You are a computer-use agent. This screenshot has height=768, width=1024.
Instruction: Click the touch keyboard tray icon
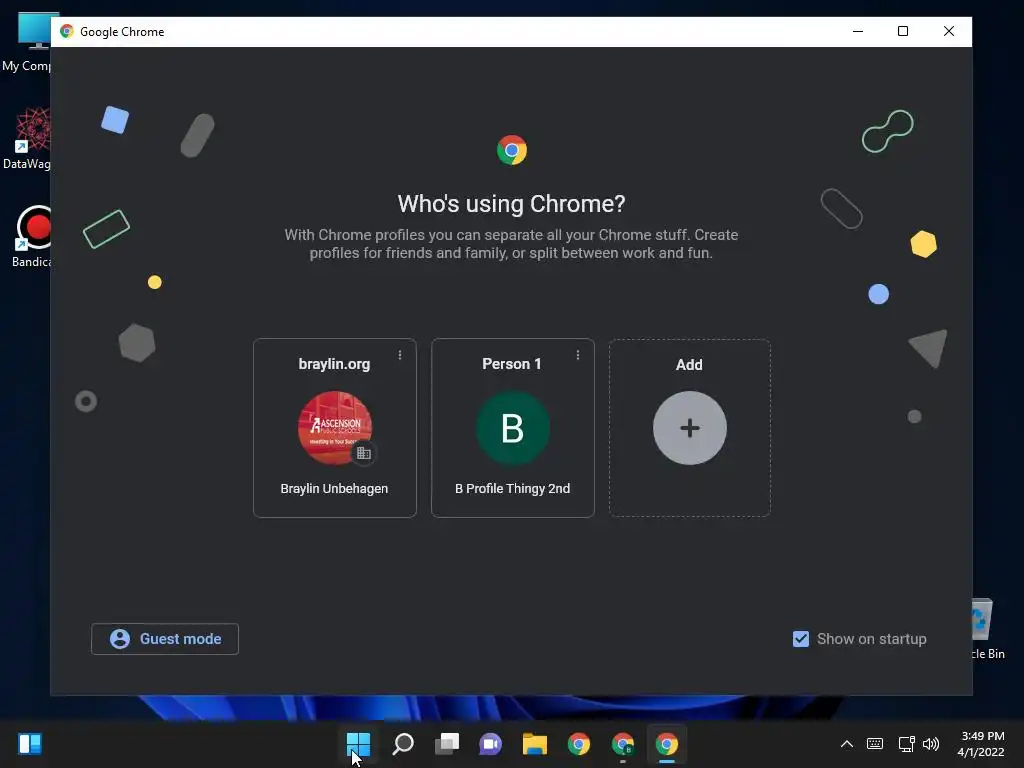point(875,744)
